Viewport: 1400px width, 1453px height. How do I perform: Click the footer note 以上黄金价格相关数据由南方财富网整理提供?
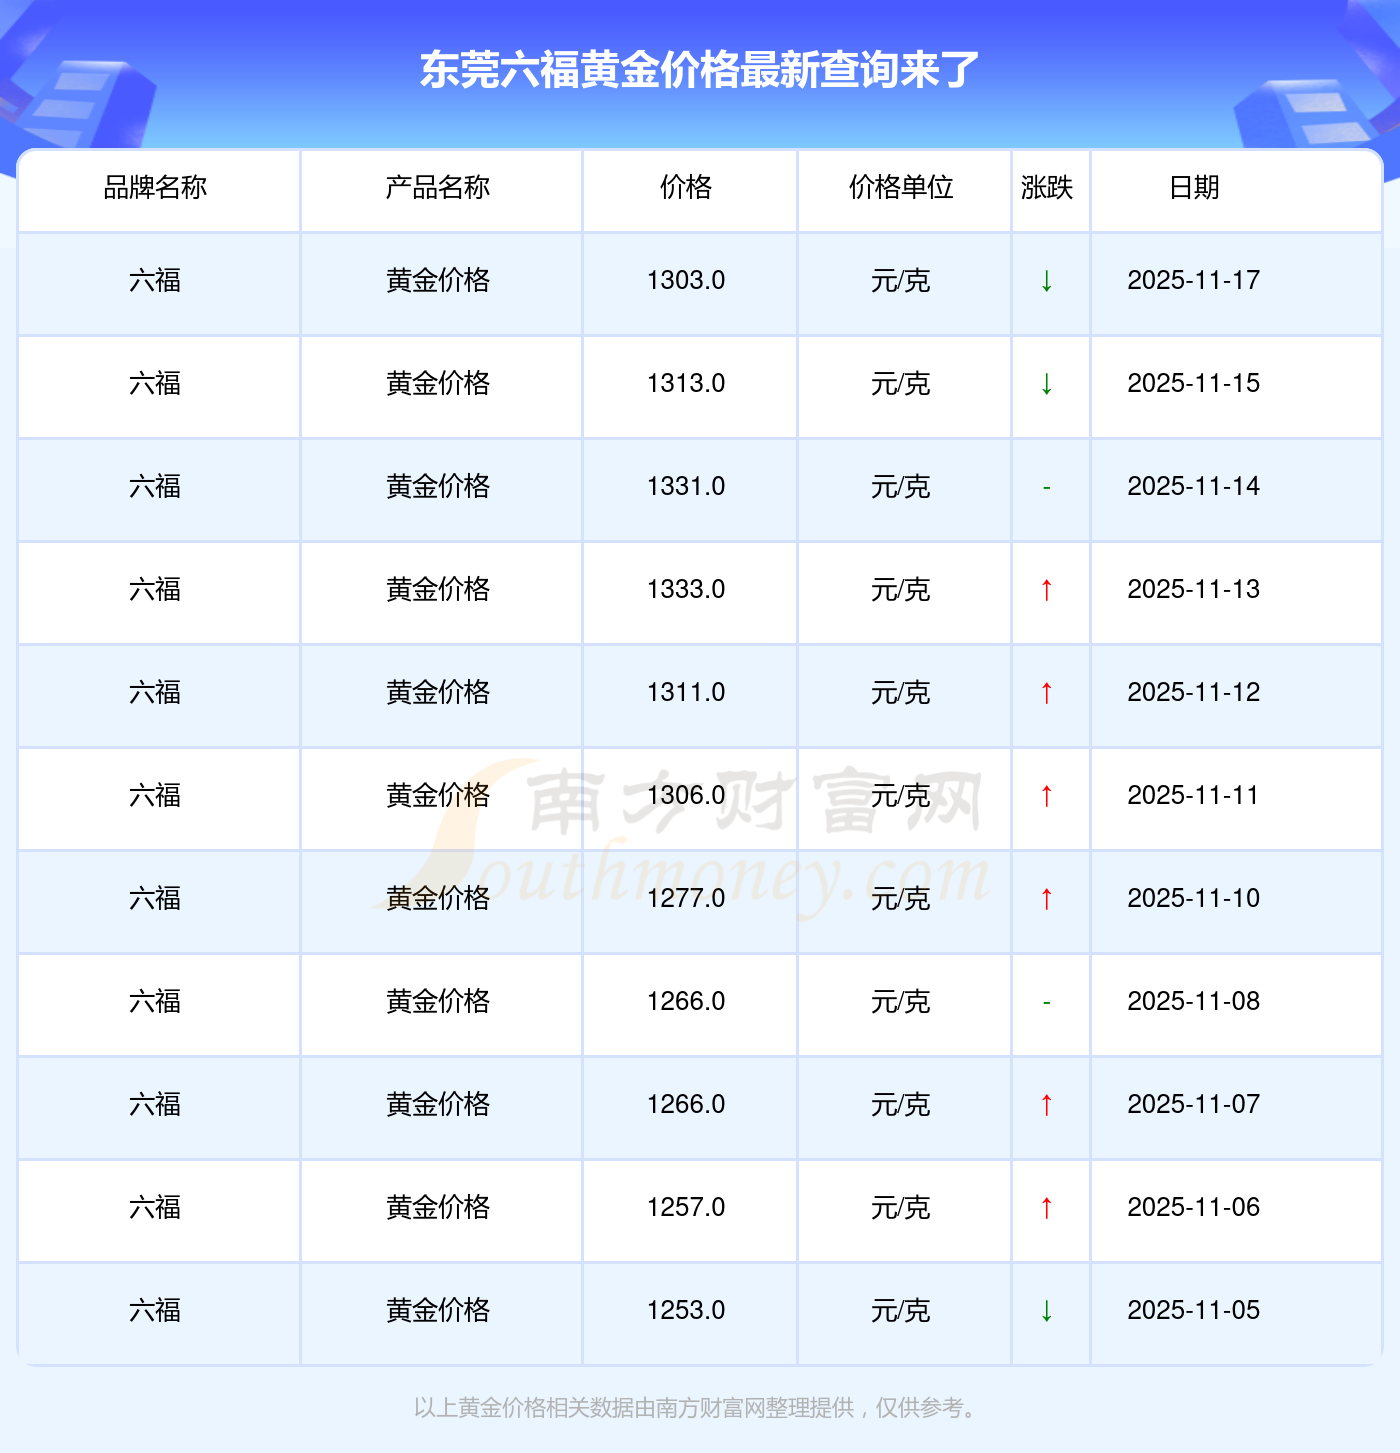coord(634,1408)
